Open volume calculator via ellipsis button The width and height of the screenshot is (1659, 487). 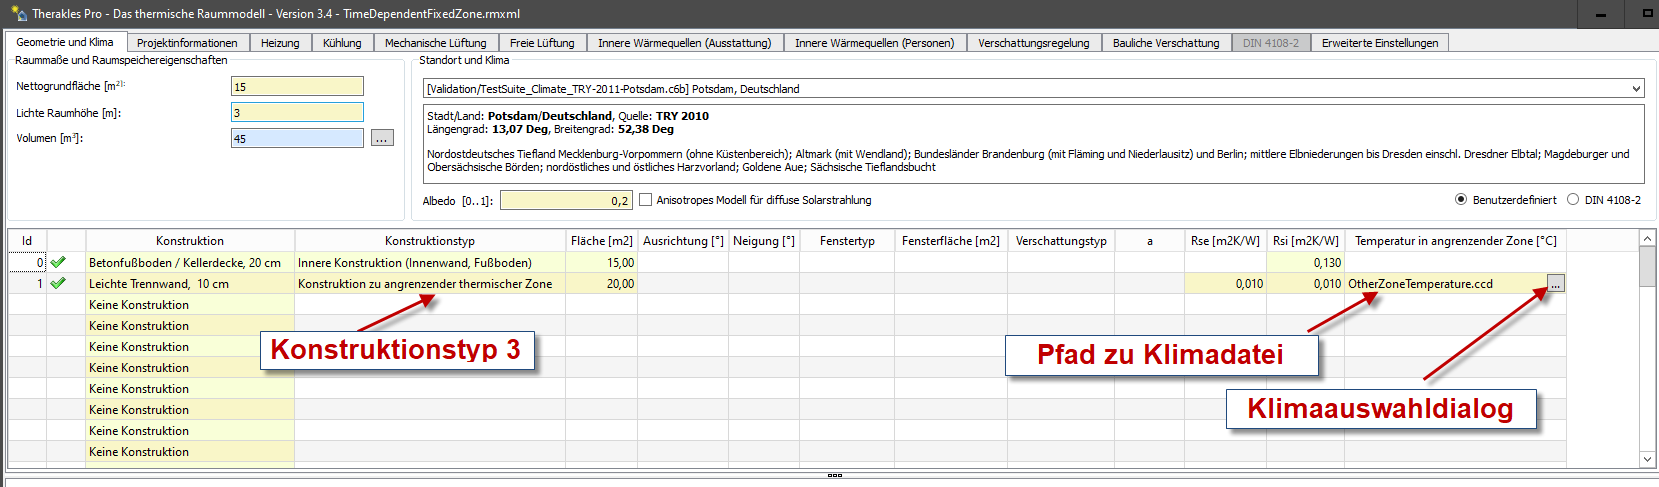(x=382, y=138)
